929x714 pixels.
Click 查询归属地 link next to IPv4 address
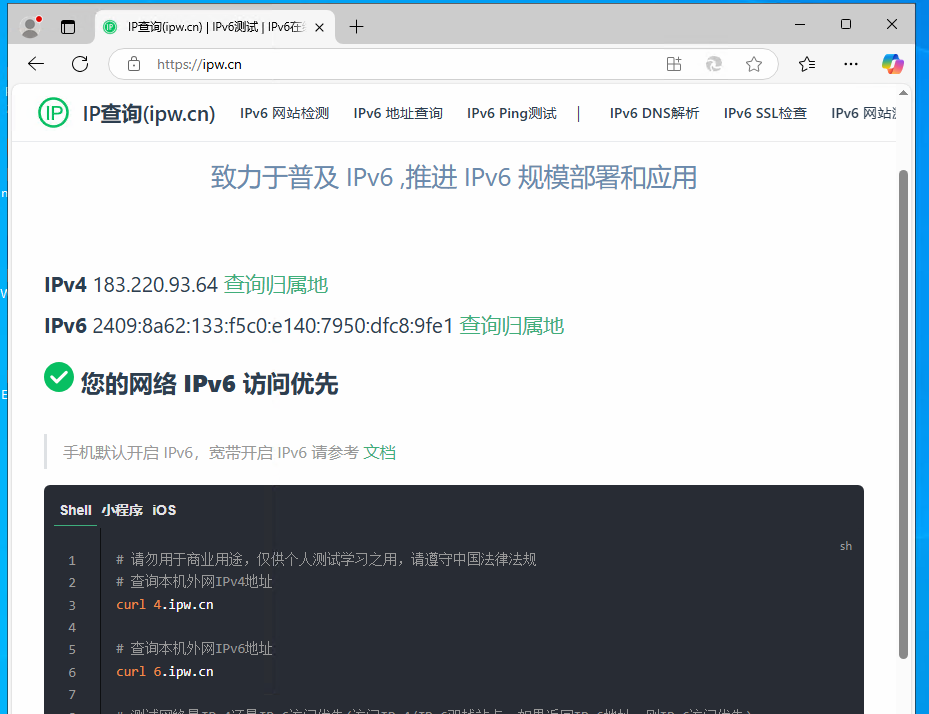click(x=276, y=285)
